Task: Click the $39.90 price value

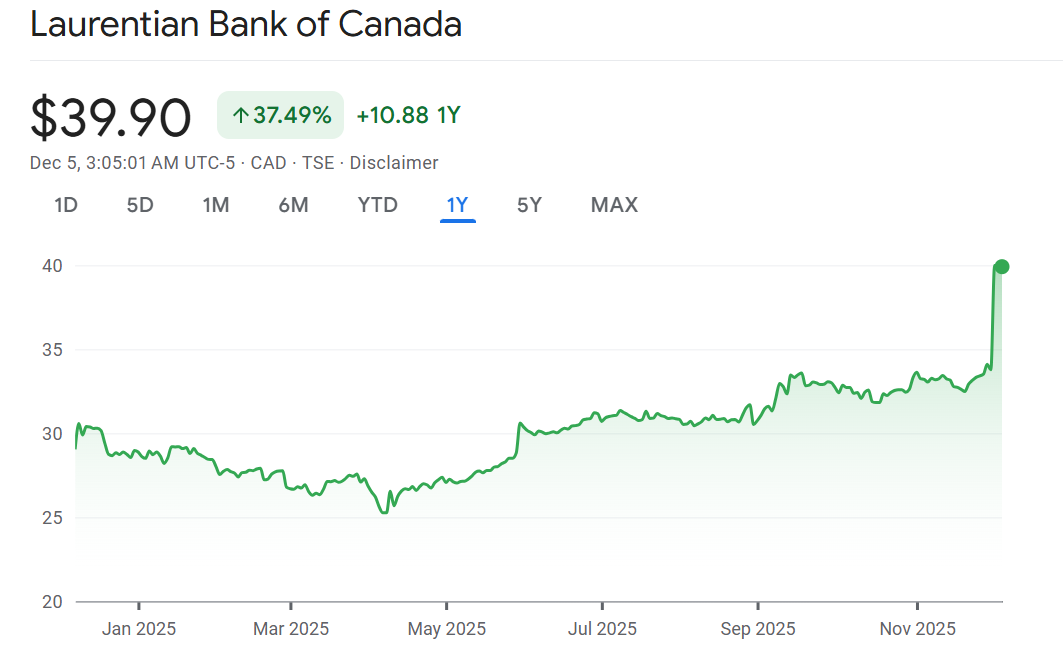Action: pos(110,118)
